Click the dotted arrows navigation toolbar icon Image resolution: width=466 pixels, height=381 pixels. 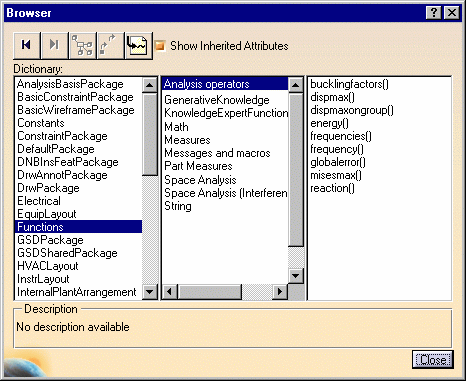click(x=110, y=45)
